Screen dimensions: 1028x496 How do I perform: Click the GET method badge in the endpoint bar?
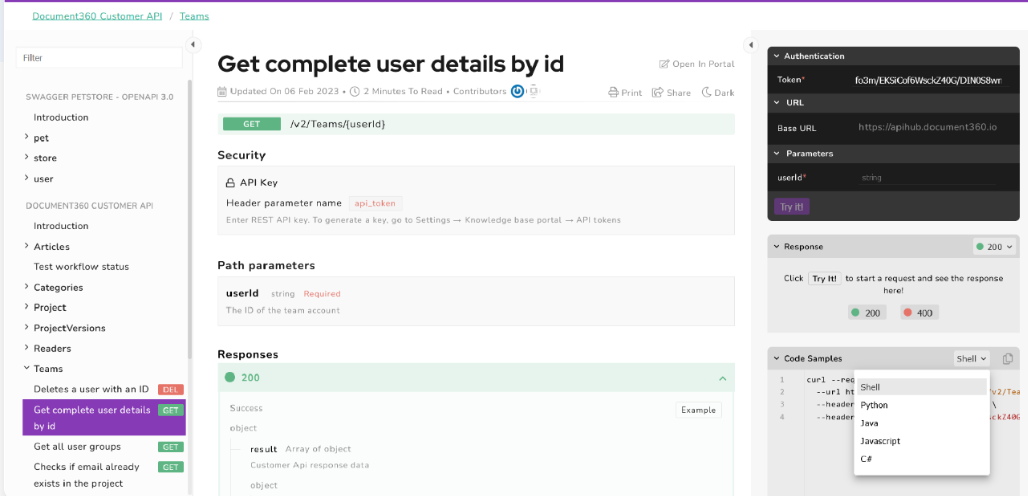click(x=252, y=124)
